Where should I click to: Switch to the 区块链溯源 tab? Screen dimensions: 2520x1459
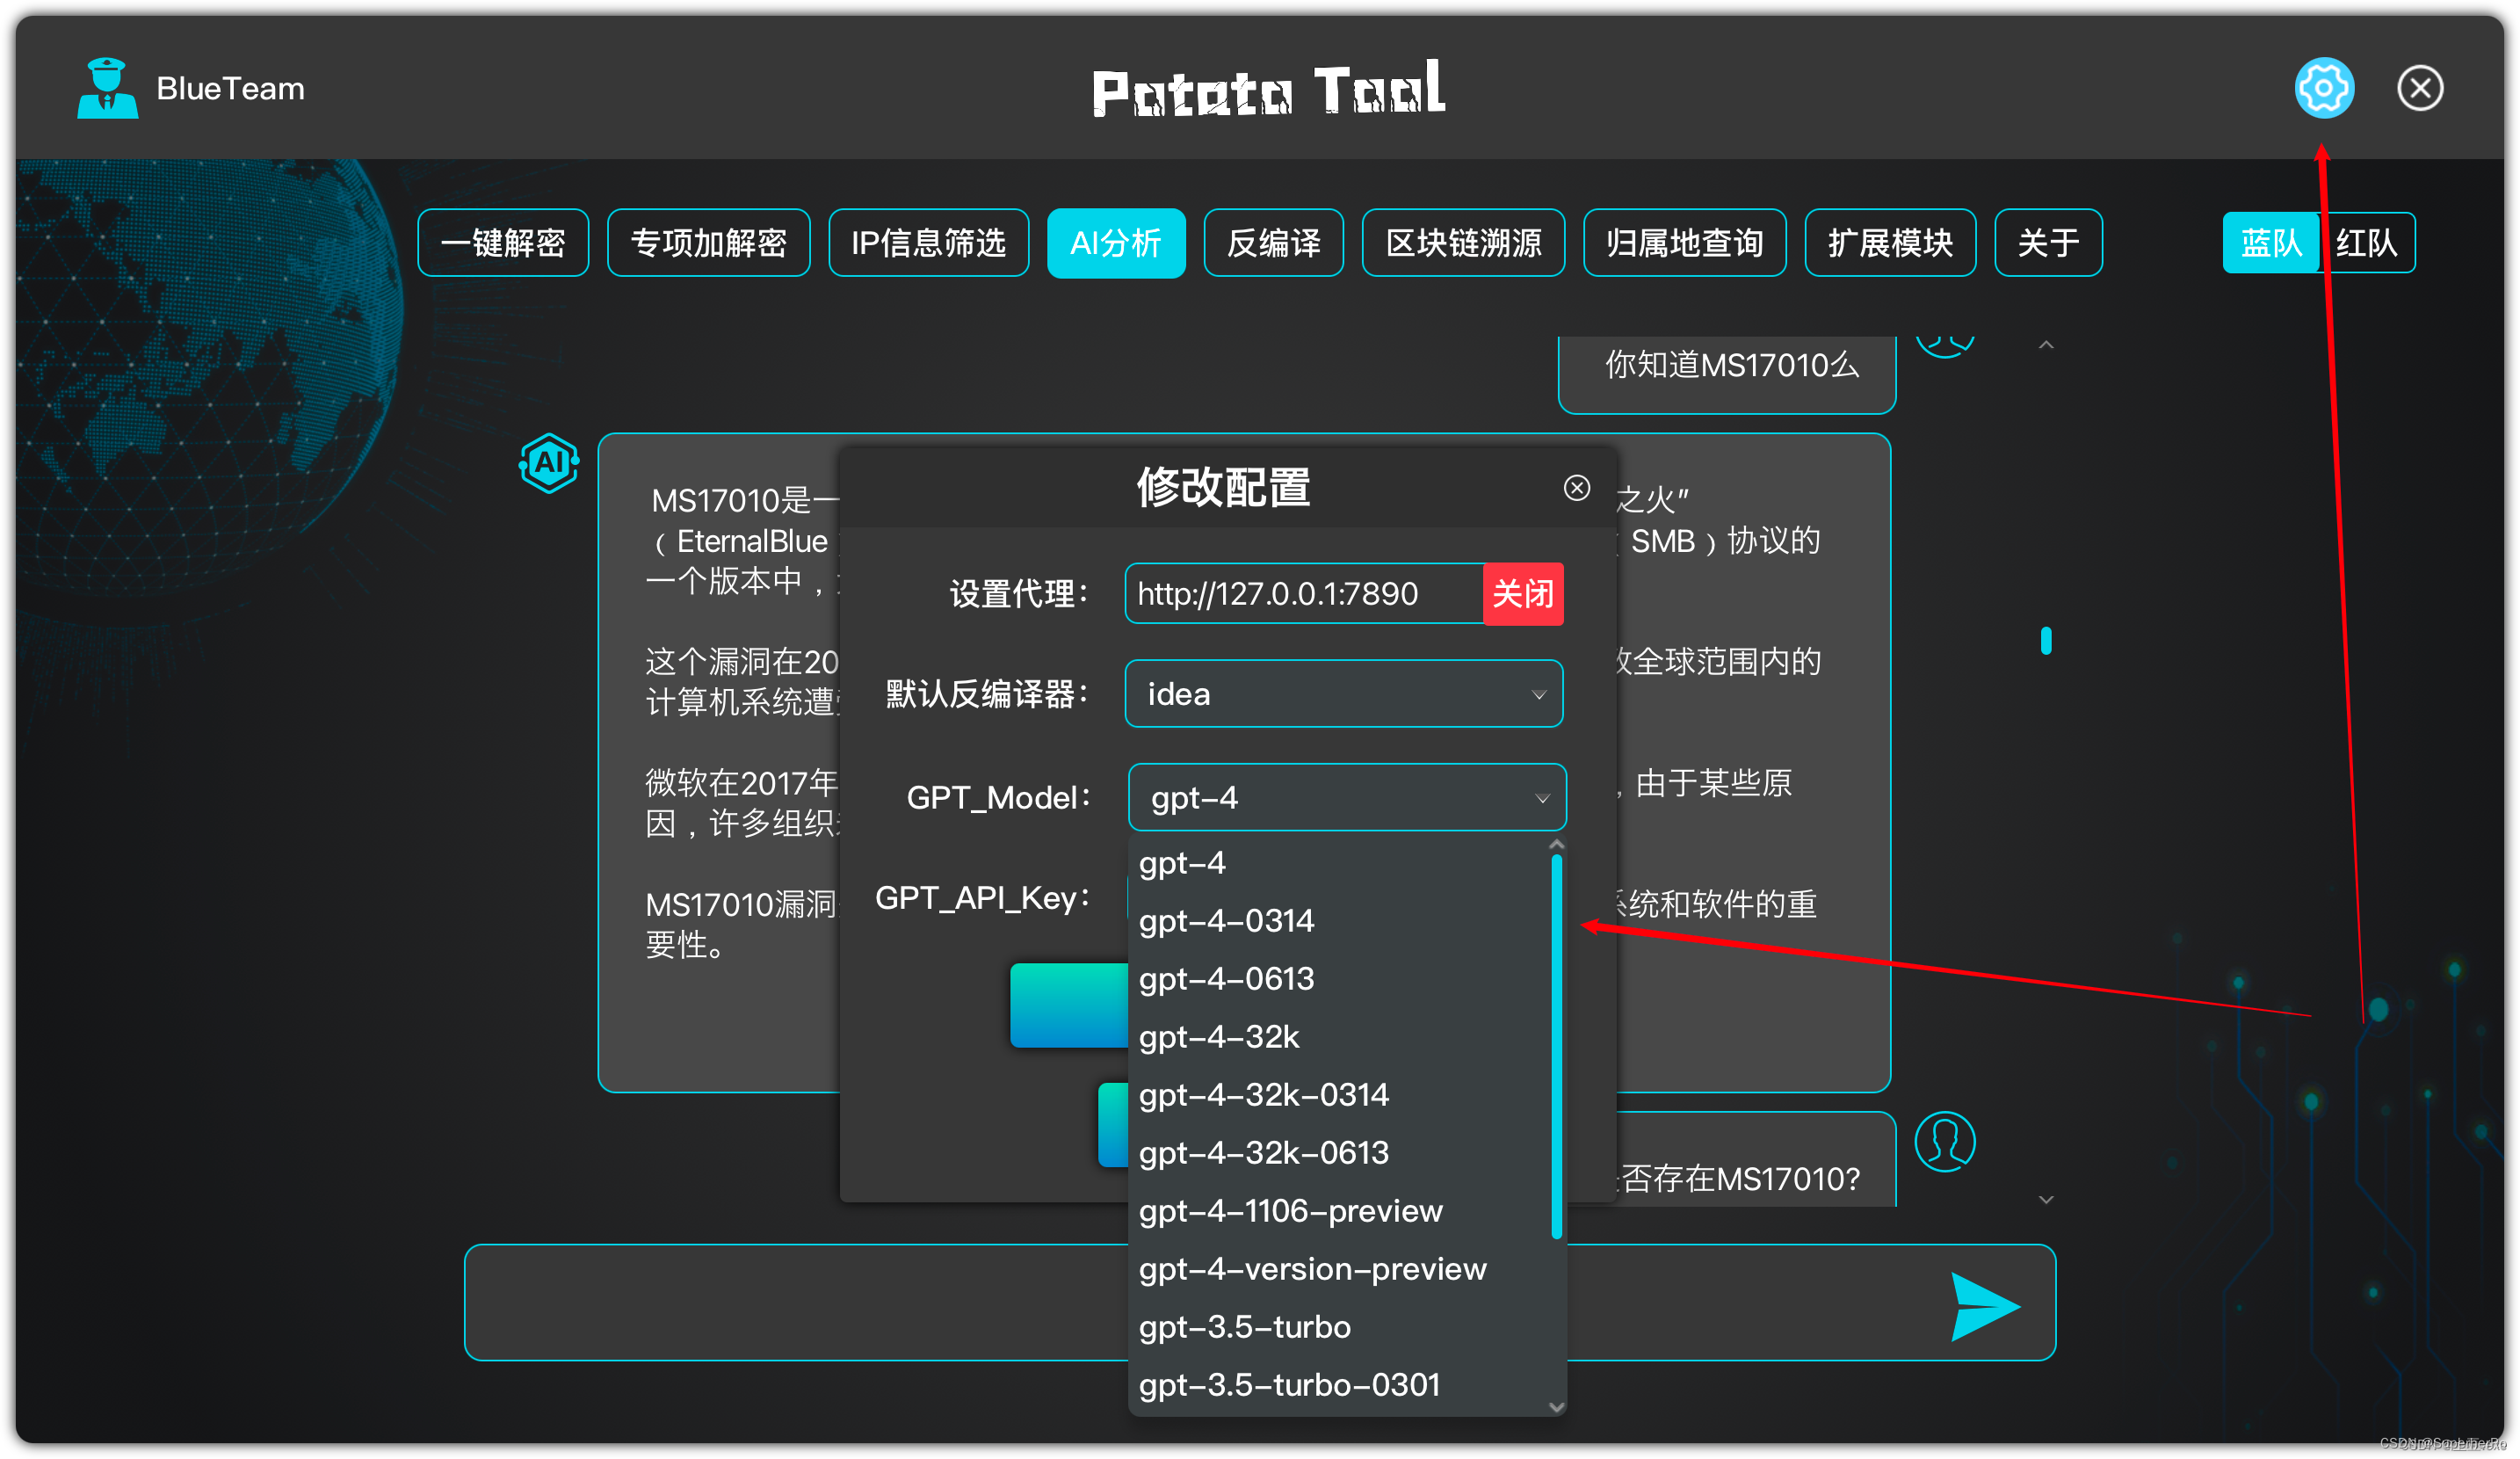1463,243
